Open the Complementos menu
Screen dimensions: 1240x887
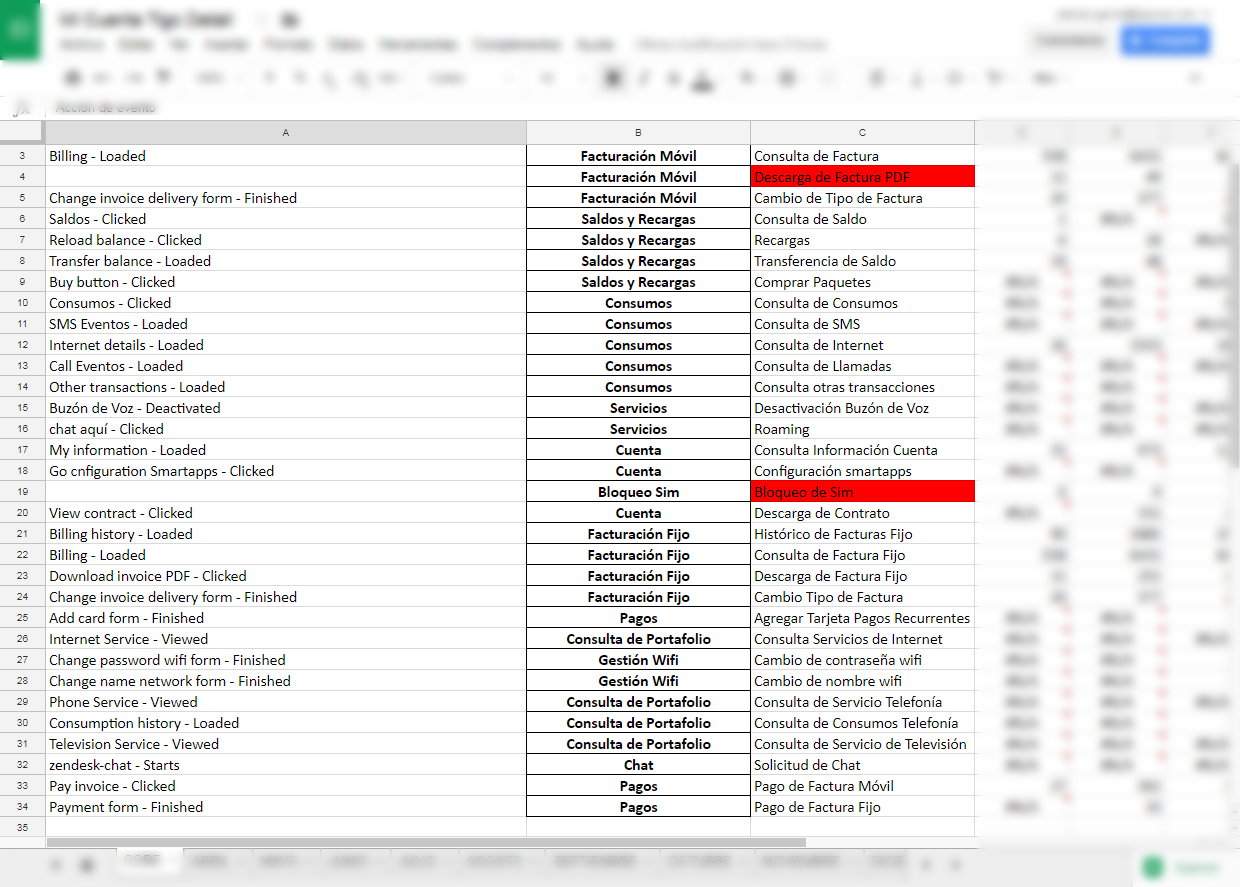[517, 45]
